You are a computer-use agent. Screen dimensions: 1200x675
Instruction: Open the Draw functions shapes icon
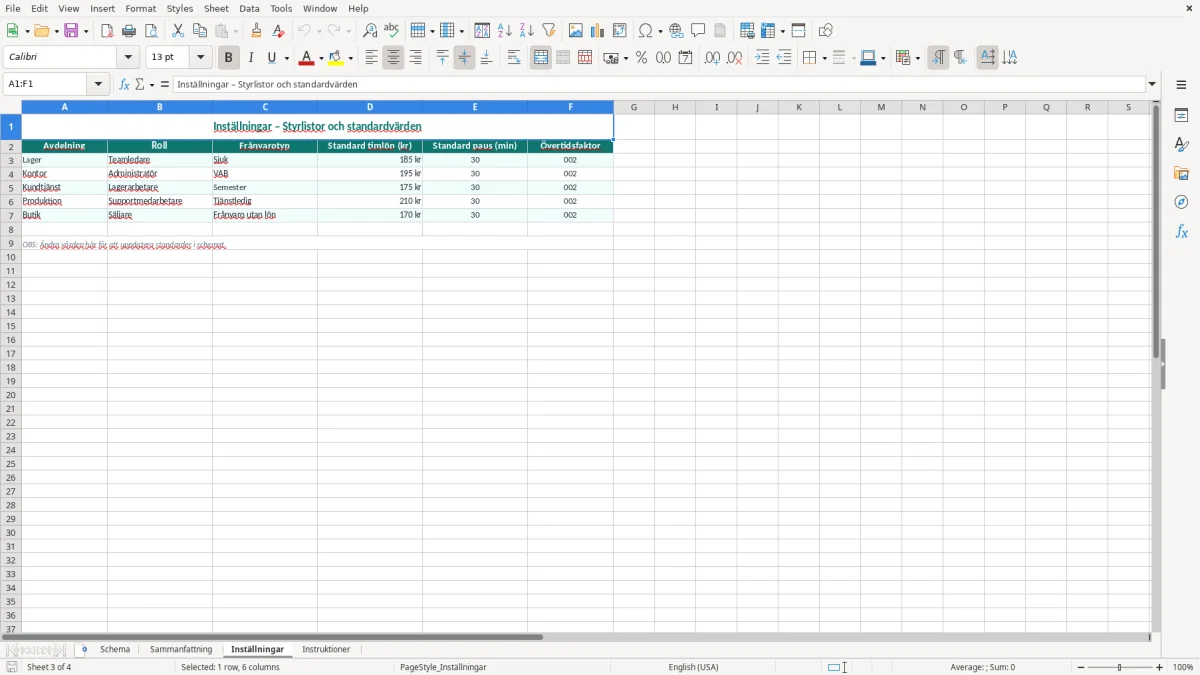pos(825,31)
